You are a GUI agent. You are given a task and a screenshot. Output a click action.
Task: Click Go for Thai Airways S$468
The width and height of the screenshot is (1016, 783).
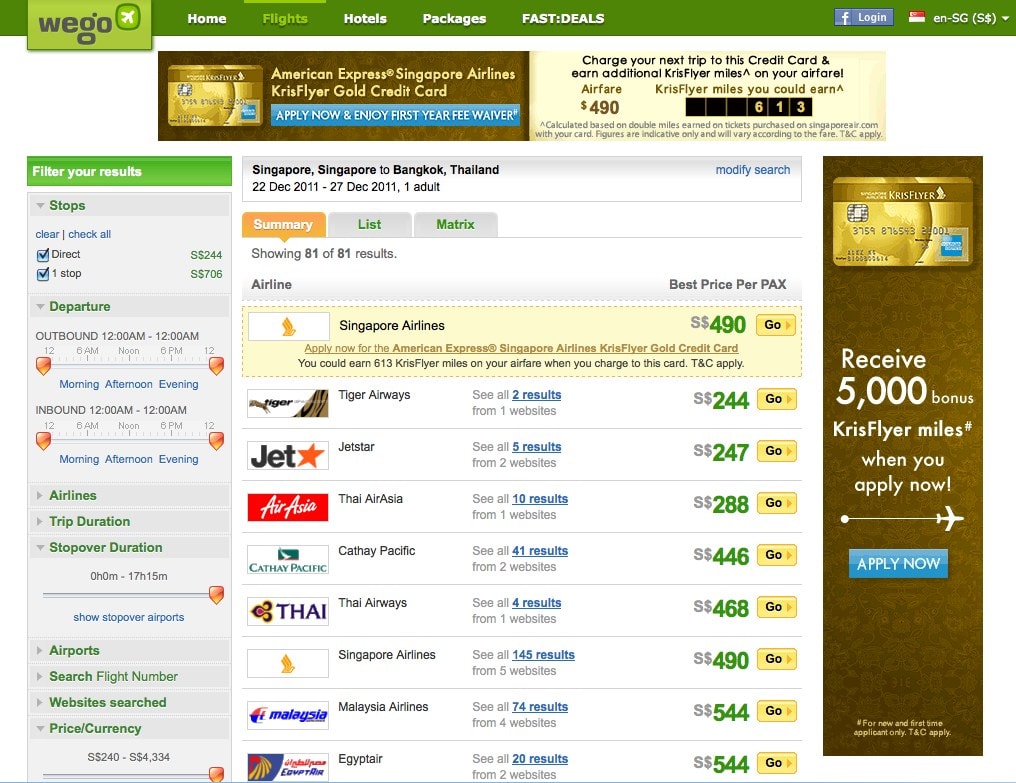point(776,607)
